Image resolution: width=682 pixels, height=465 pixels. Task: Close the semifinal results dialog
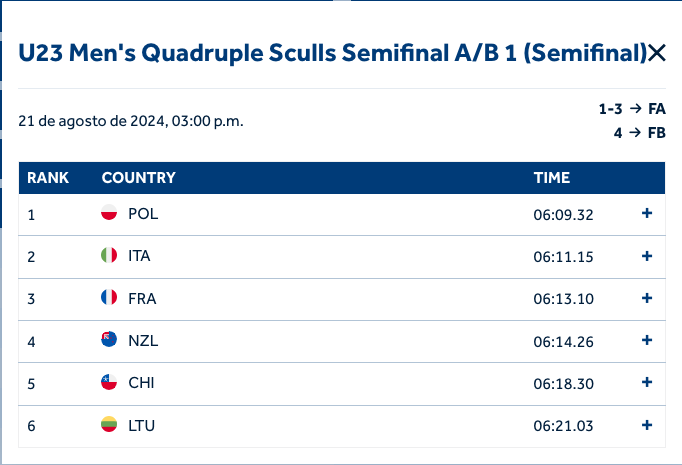pos(657,53)
